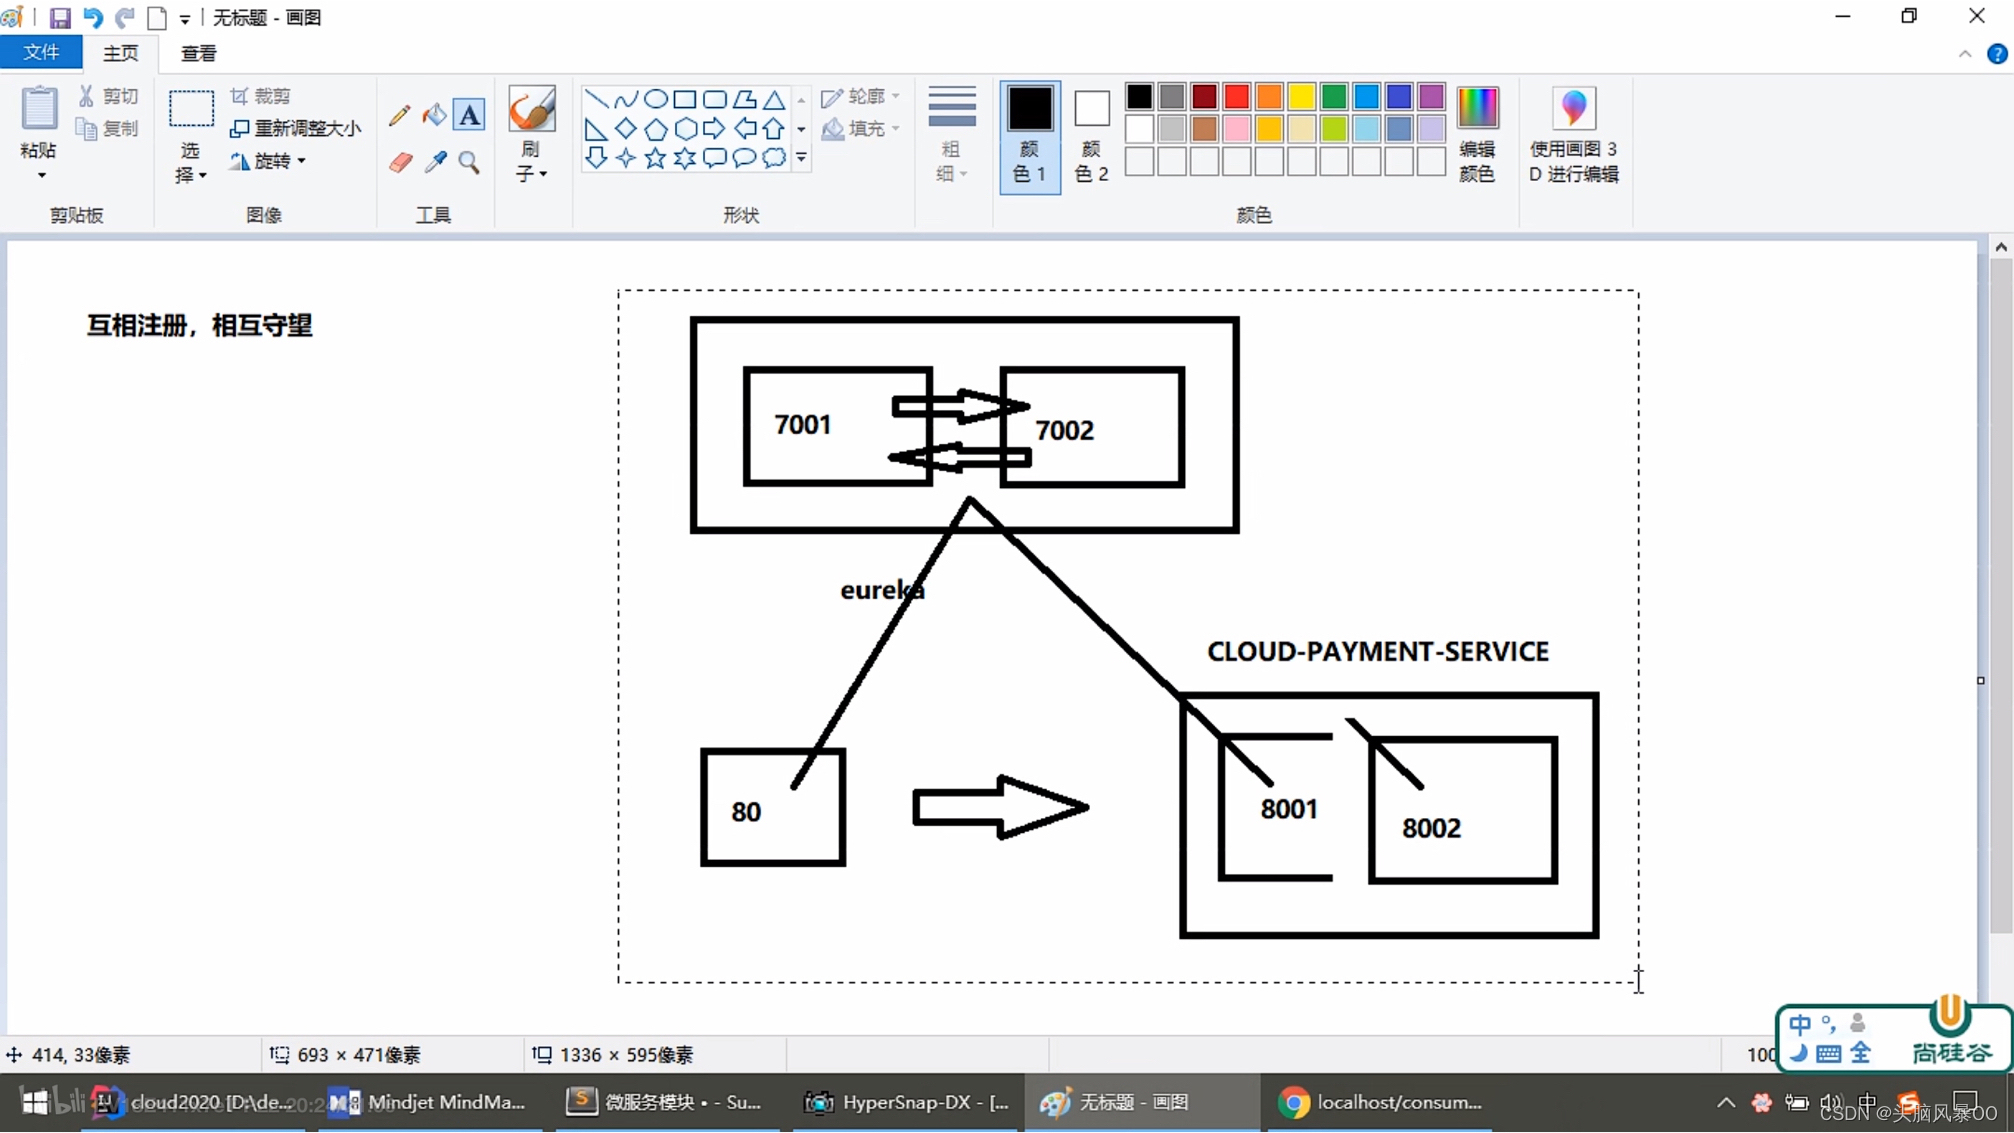Viewport: 2014px width, 1133px height.
Task: Choose the Triangle shape
Action: 774,99
